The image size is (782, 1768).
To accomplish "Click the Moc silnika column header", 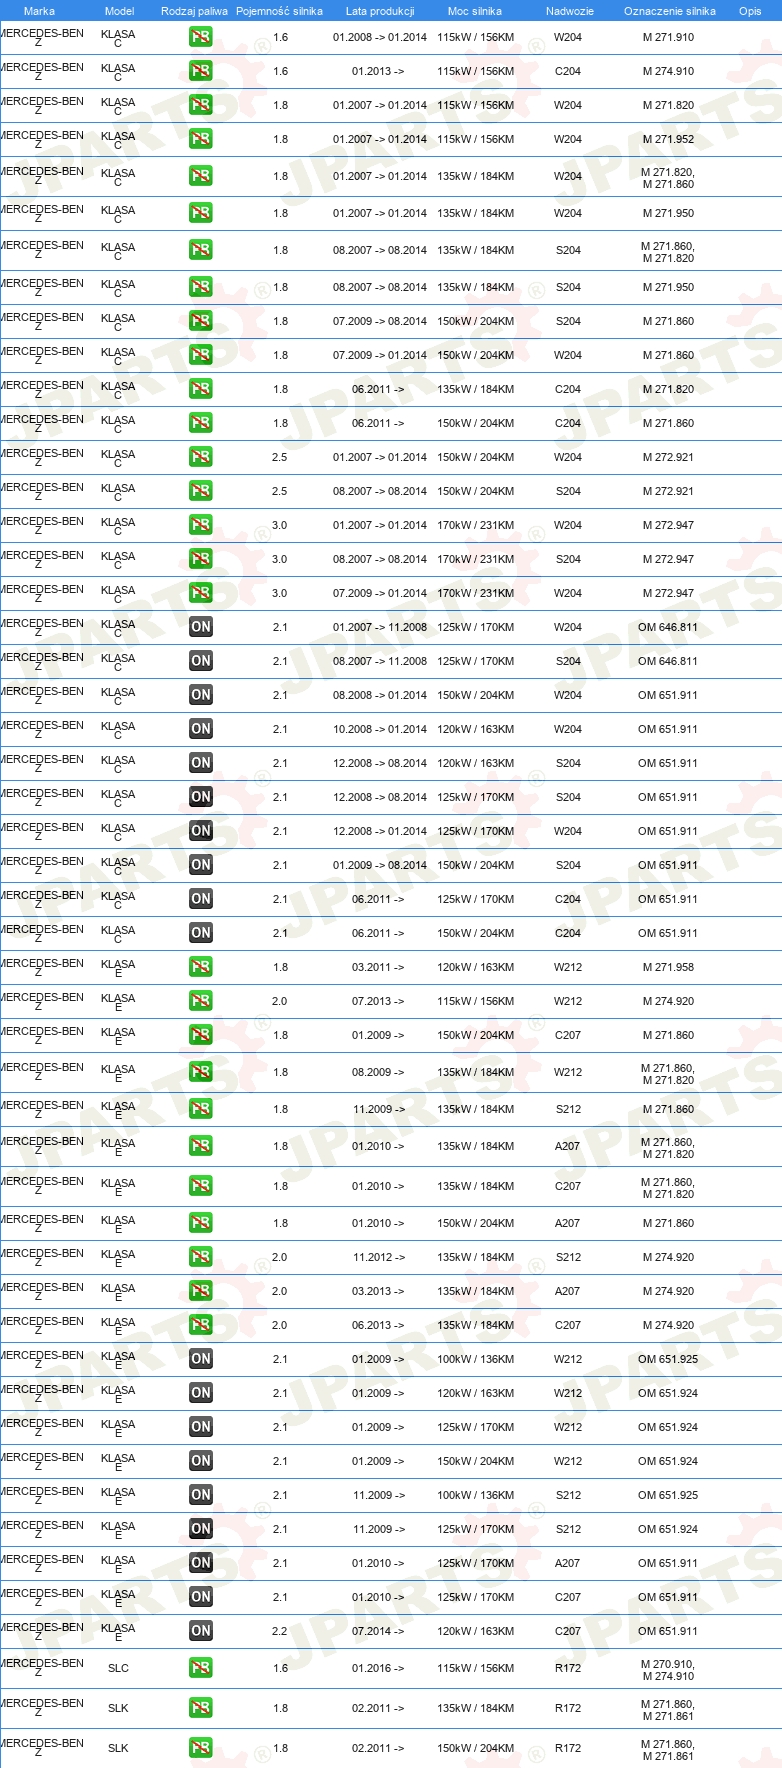I will point(475,11).
